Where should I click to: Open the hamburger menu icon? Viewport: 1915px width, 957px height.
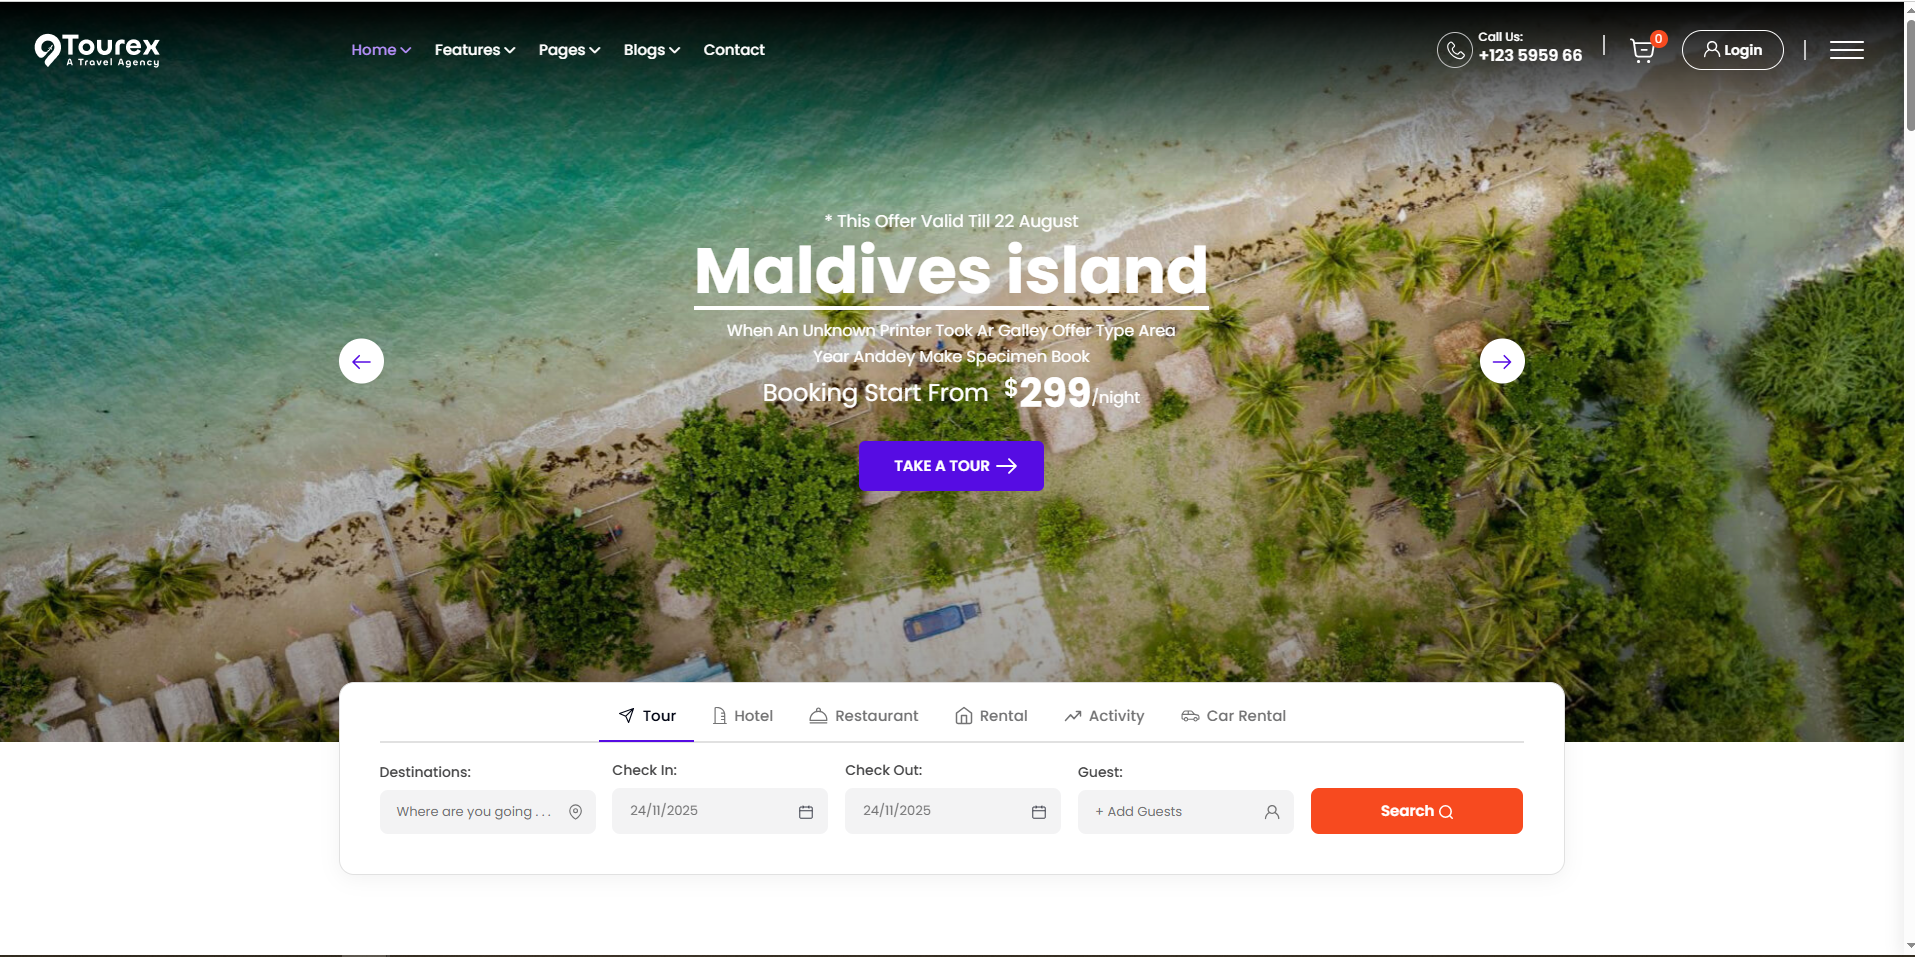tap(1847, 50)
